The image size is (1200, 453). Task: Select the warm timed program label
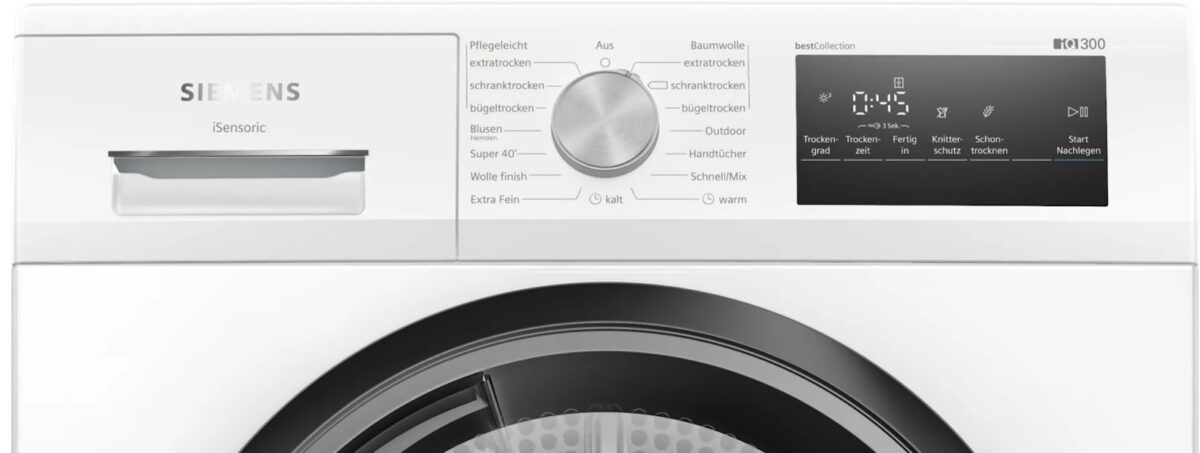pyautogui.click(x=733, y=199)
